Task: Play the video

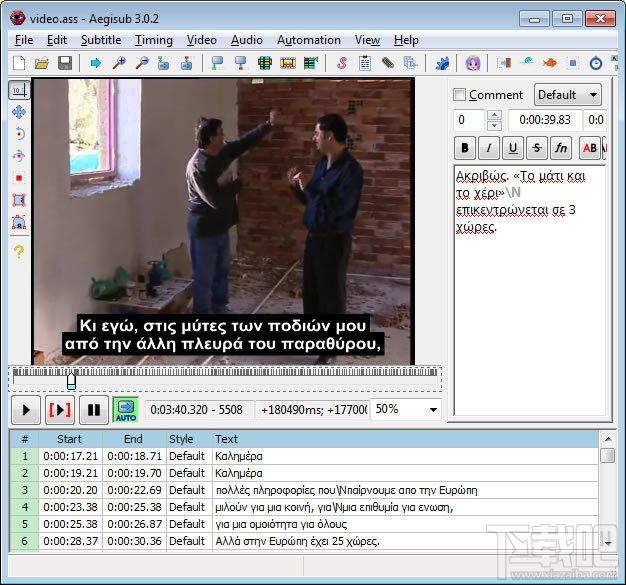Action: [26, 410]
